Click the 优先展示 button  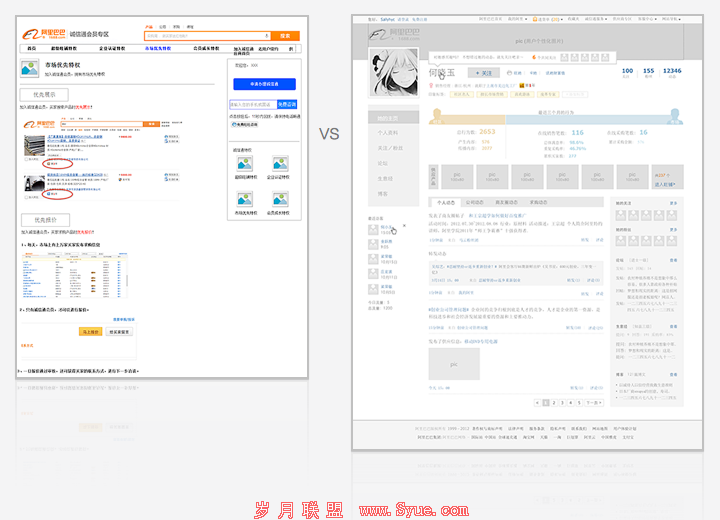(44, 95)
